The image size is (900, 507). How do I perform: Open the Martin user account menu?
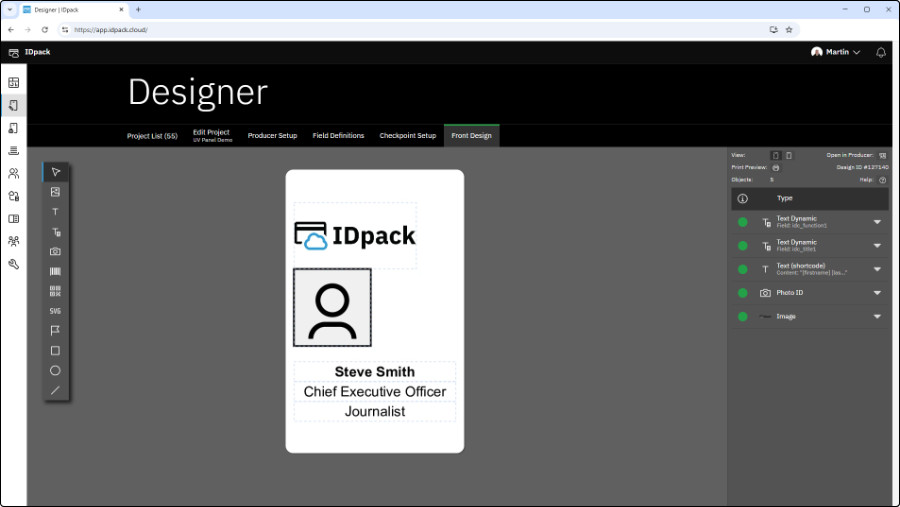click(836, 52)
